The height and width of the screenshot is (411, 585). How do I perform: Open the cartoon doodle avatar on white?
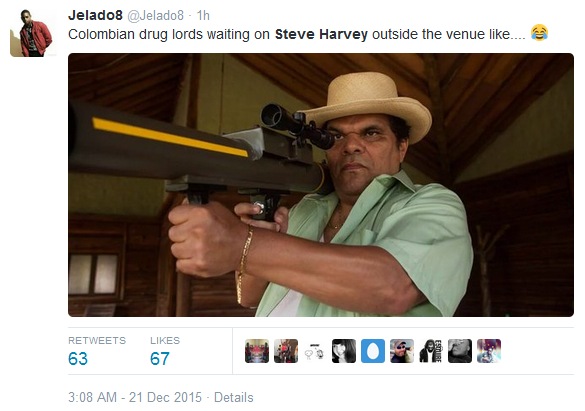tap(315, 351)
